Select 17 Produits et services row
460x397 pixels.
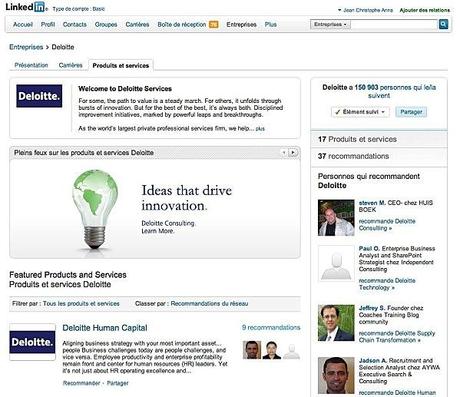tap(379, 139)
